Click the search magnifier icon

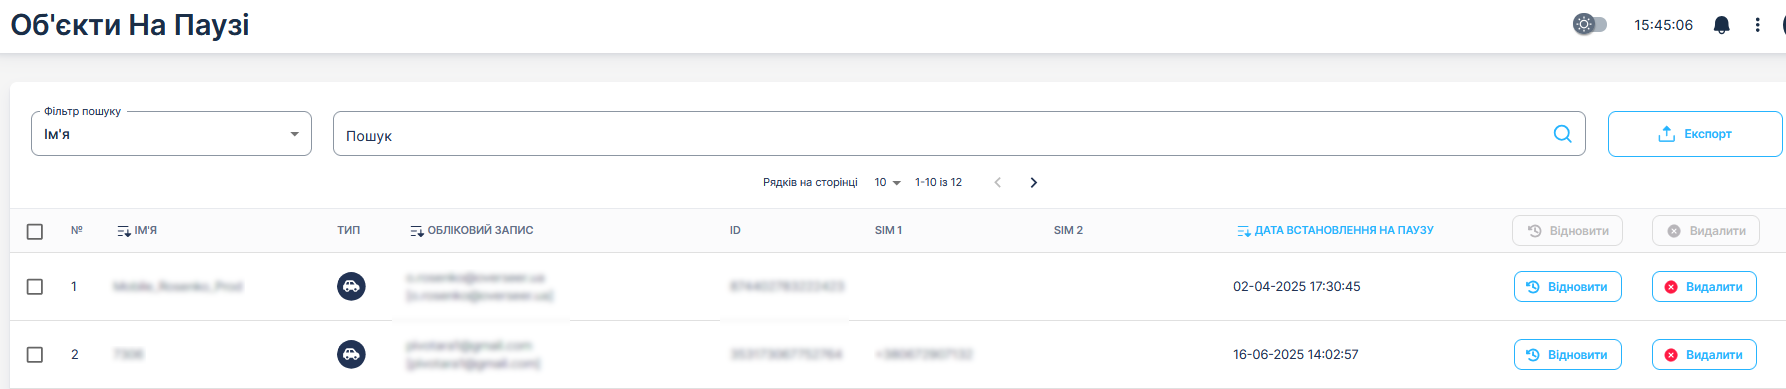tap(1562, 134)
